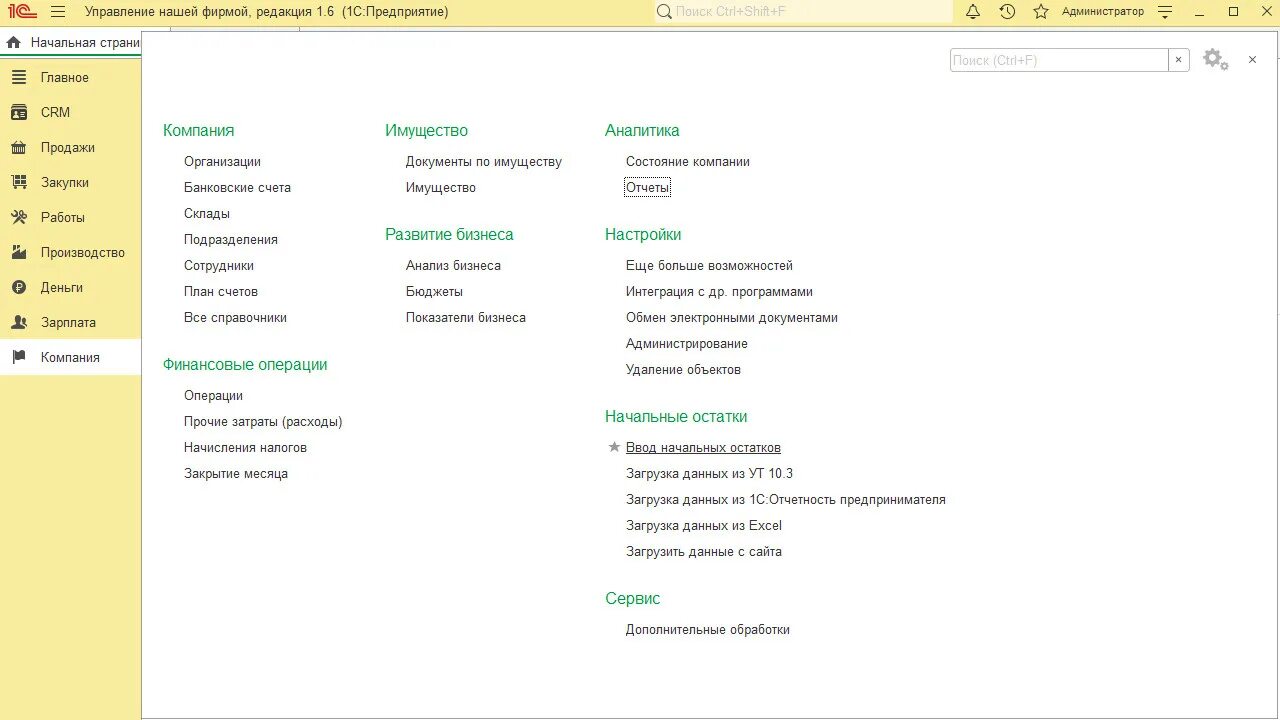Click the Производство factory icon
Viewport: 1280px width, 720px height.
pos(19,252)
